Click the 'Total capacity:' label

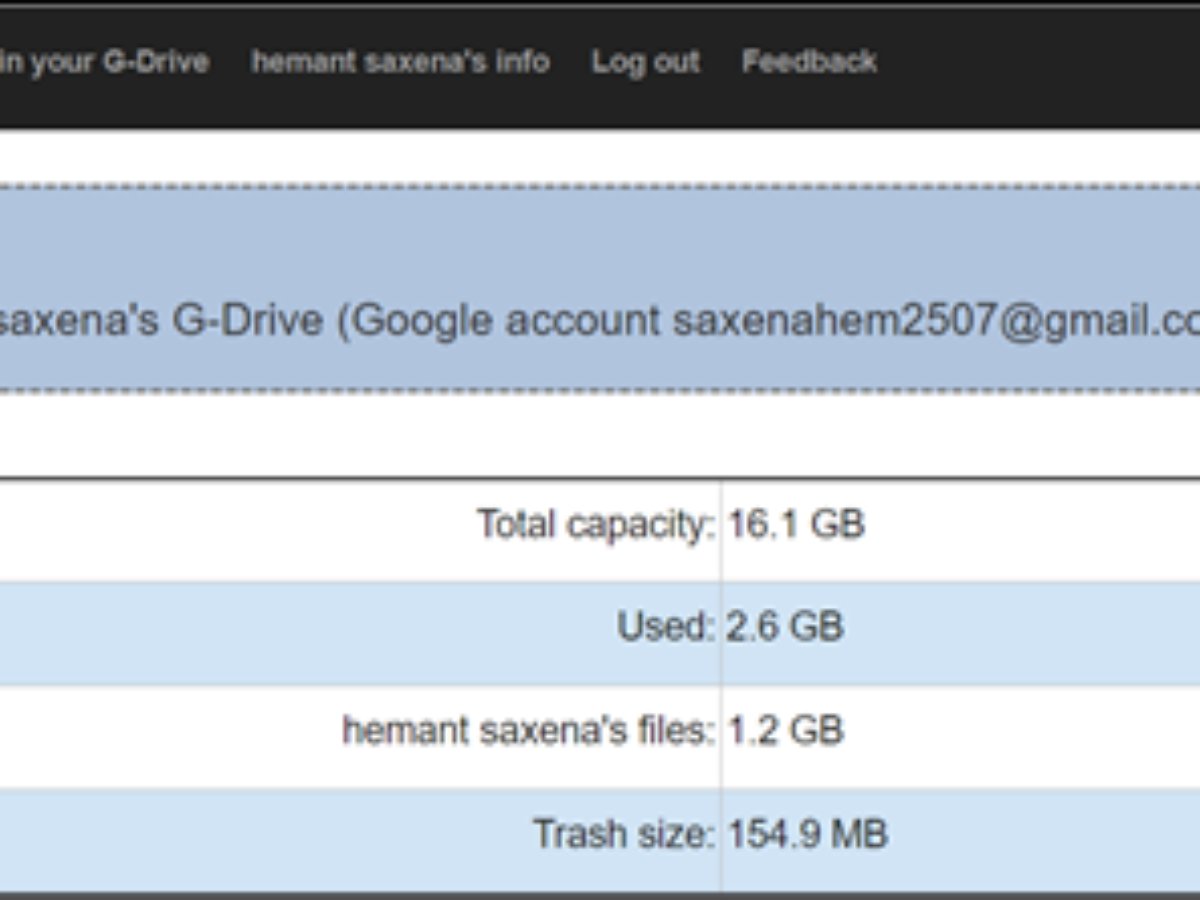pyautogui.click(x=595, y=524)
